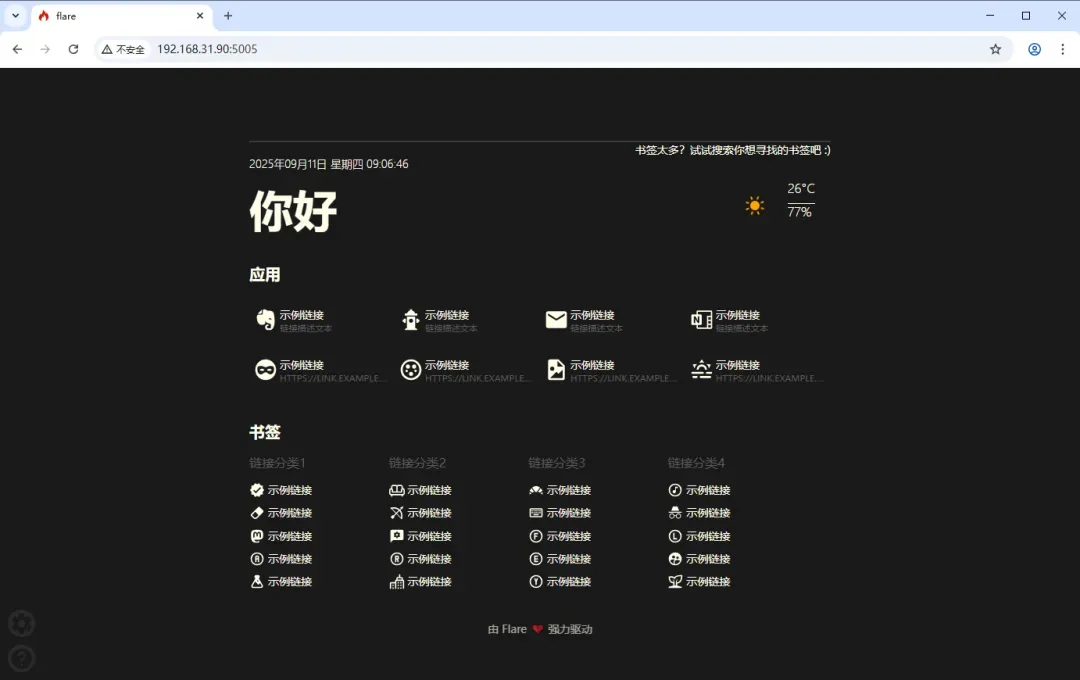The width and height of the screenshot is (1080, 680).
Task: Click the dimmed settings gear icon
Action: pos(22,624)
